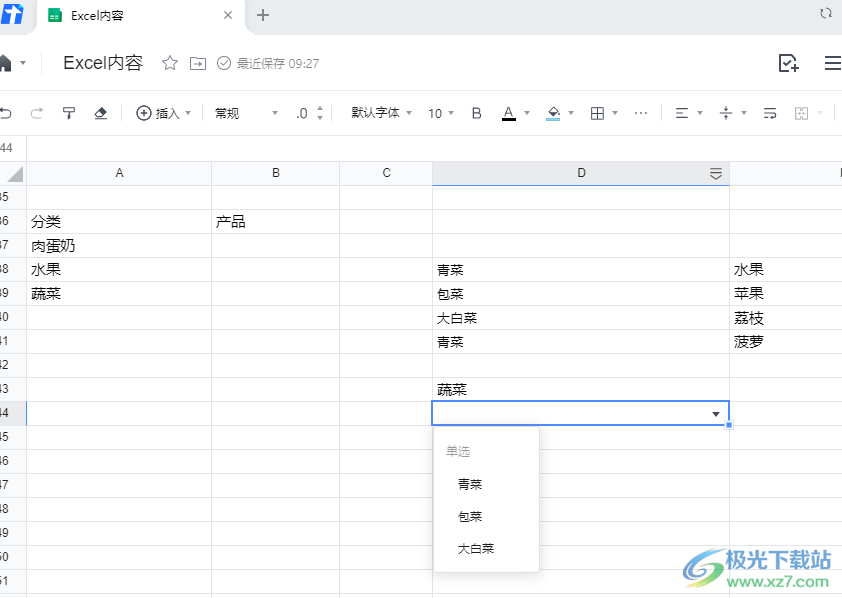Apply the font color A button
The image size is (842, 598).
[509, 113]
